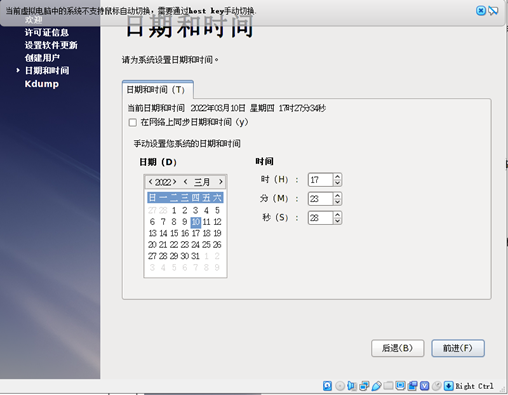508x395 pixels.
Task: Switch calendar to previous month before 三月
Action: [185, 182]
